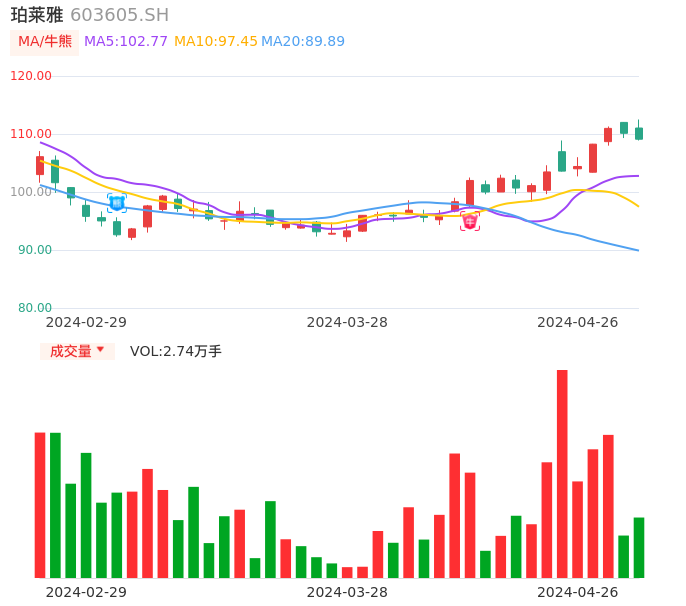Image resolution: width=686 pixels, height=606 pixels.
Task: Toggle the MA10 line legend
Action: click(x=216, y=42)
